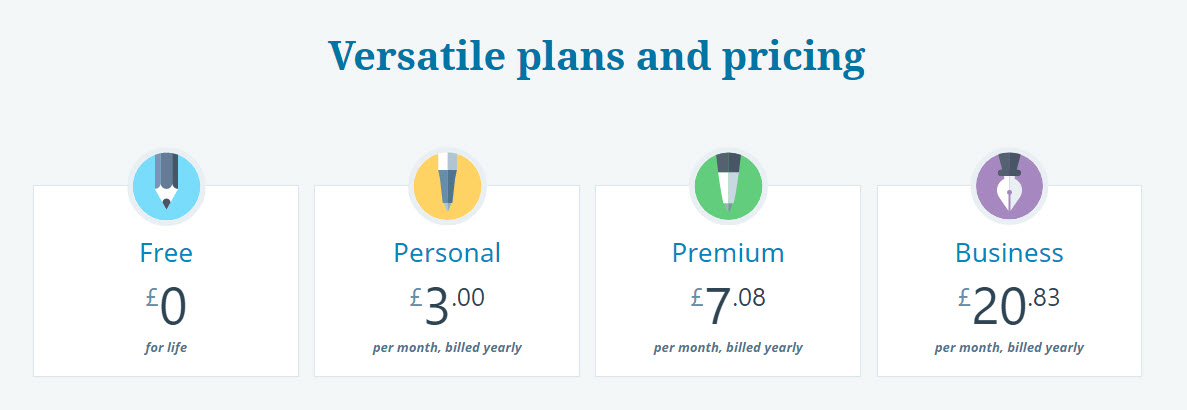The width and height of the screenshot is (1187, 410).
Task: Click the £7.08 Premium plan price
Action: (x=728, y=306)
